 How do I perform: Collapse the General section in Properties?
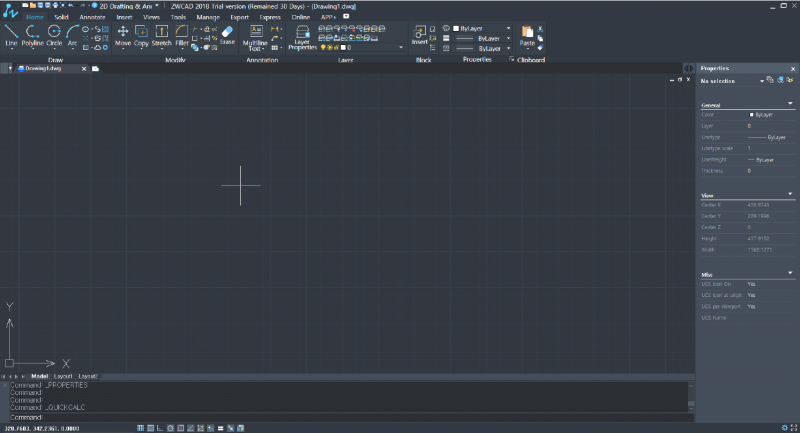790,104
